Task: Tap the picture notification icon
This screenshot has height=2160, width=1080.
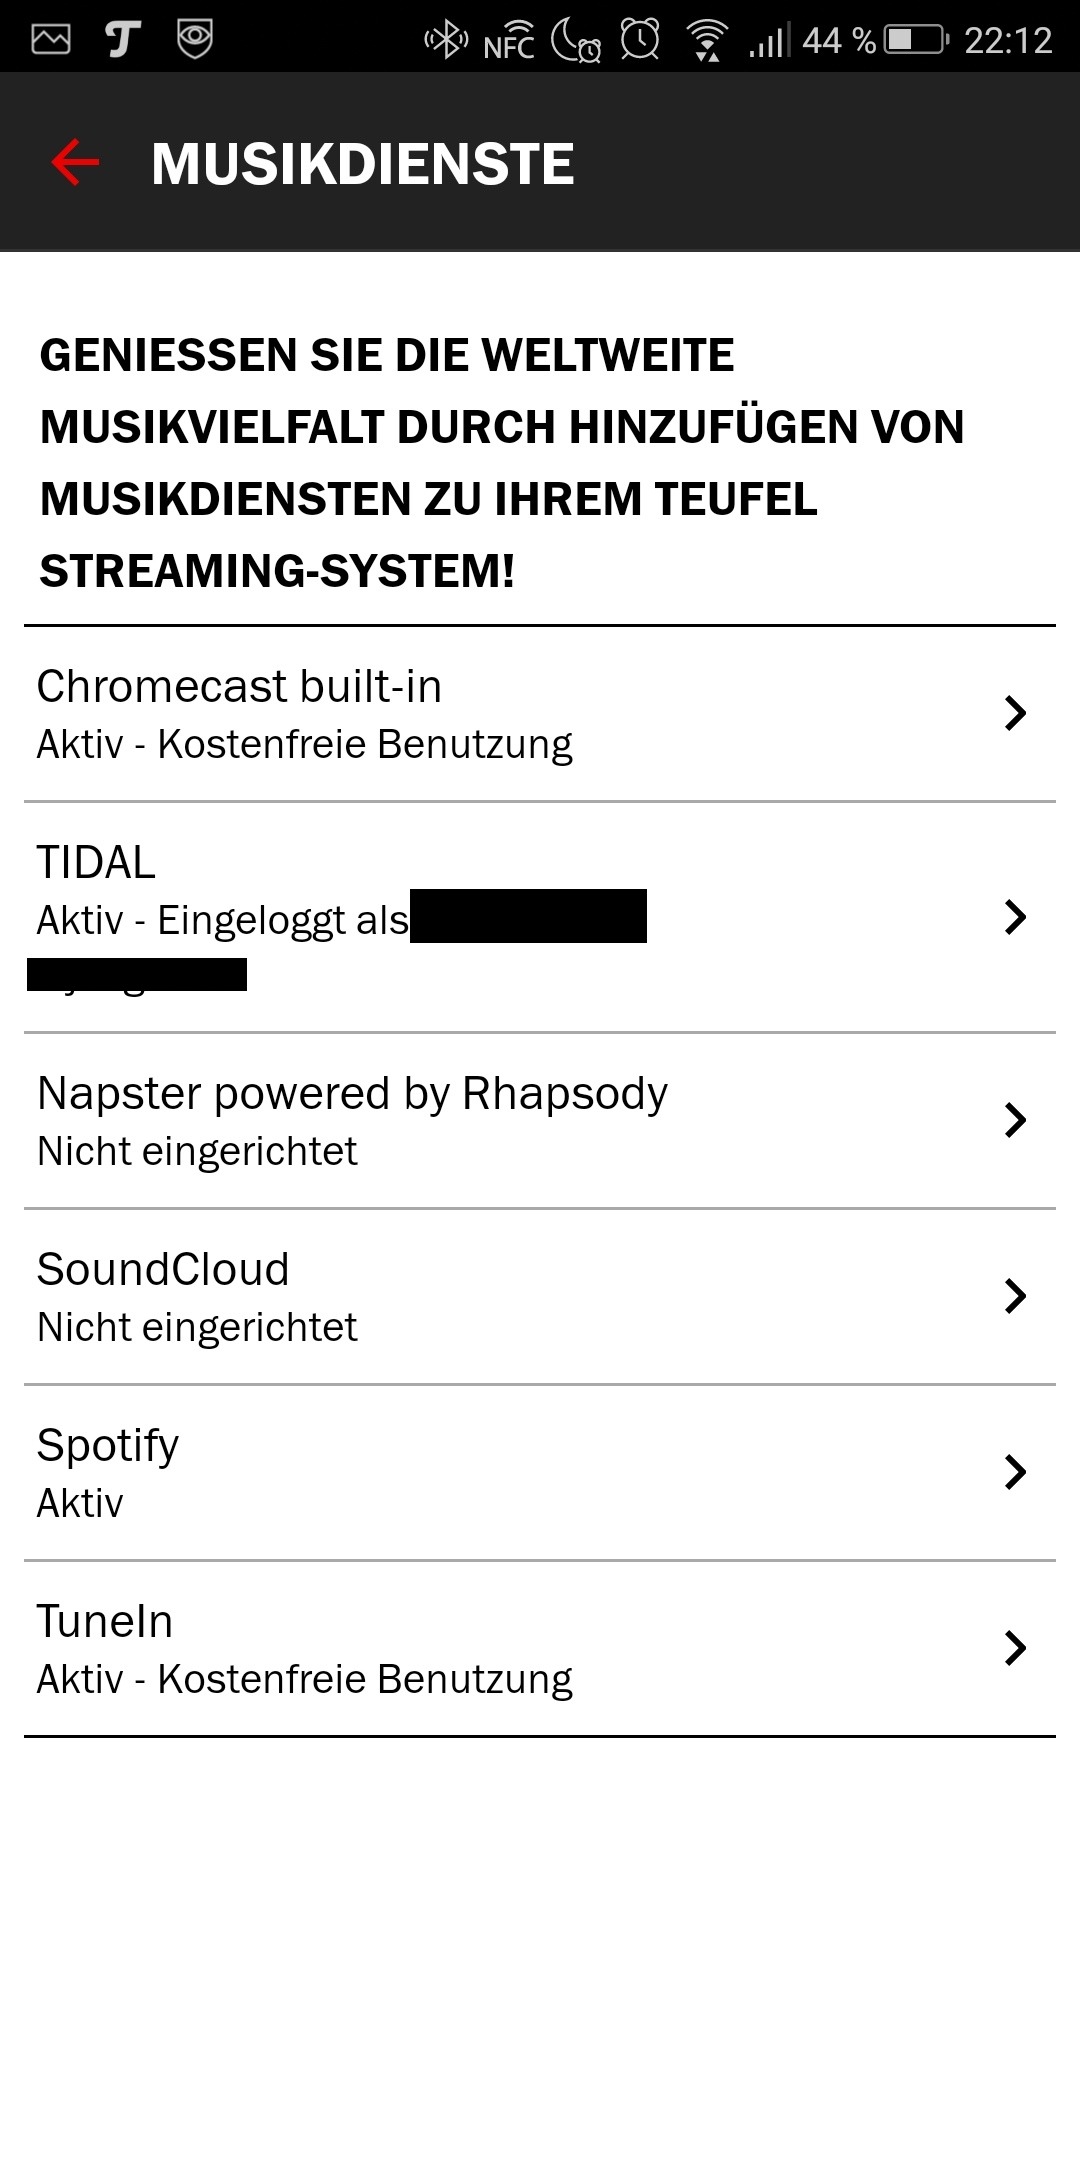Action: pos(51,39)
